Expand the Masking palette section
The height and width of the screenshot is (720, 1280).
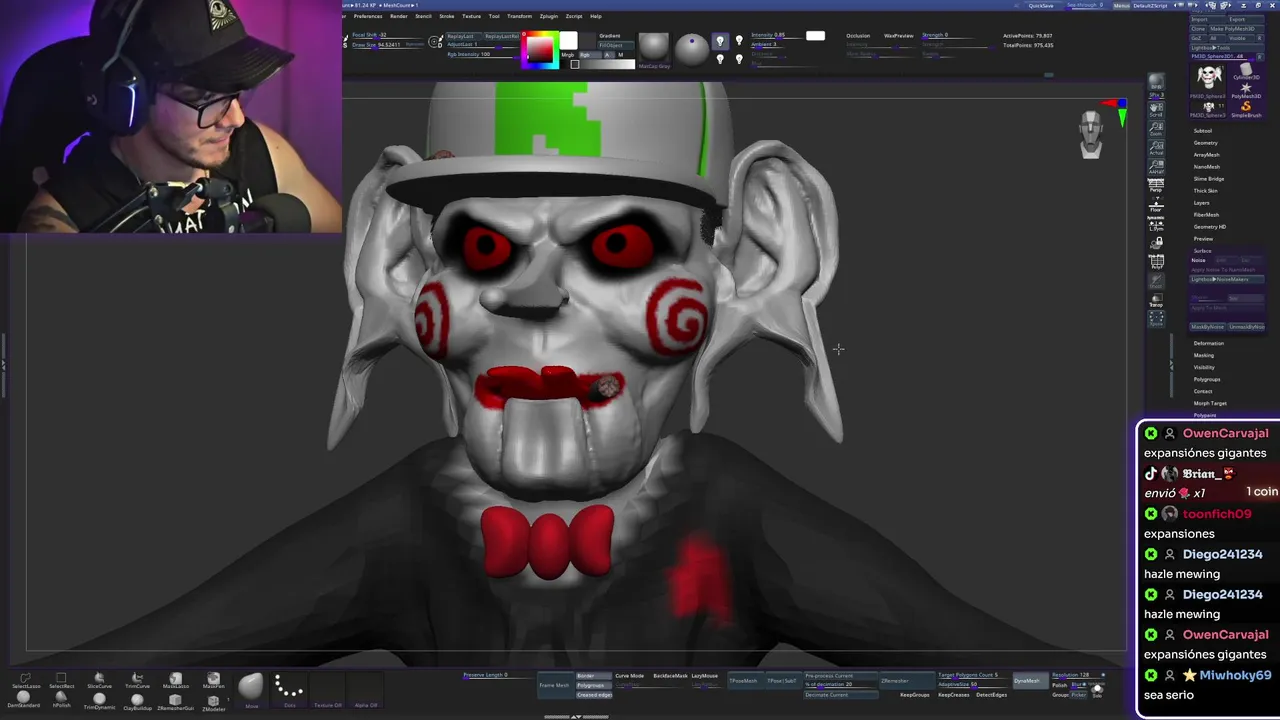pyautogui.click(x=1203, y=355)
